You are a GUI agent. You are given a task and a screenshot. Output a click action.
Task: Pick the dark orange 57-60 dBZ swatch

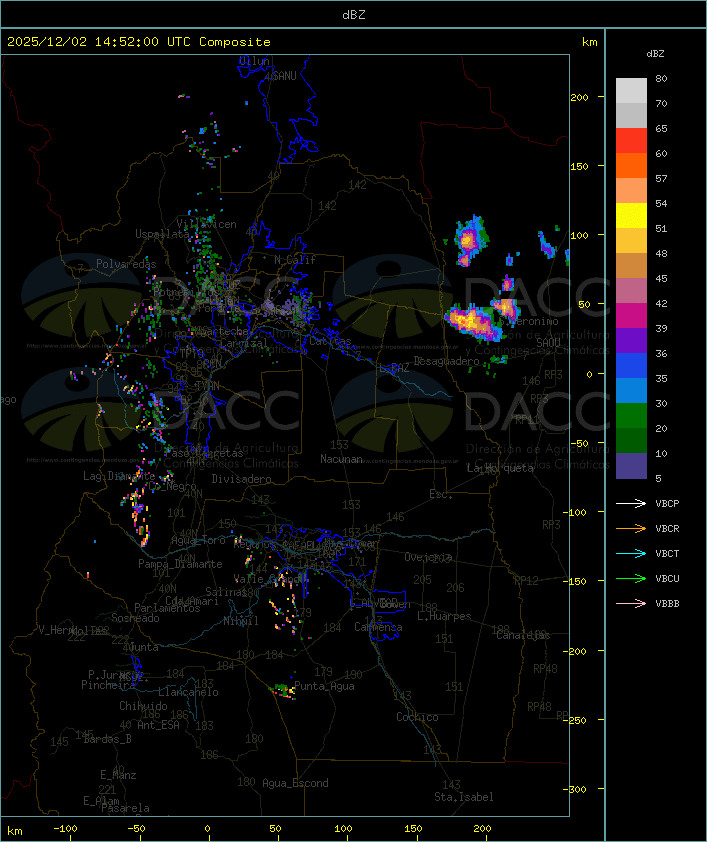(631, 165)
